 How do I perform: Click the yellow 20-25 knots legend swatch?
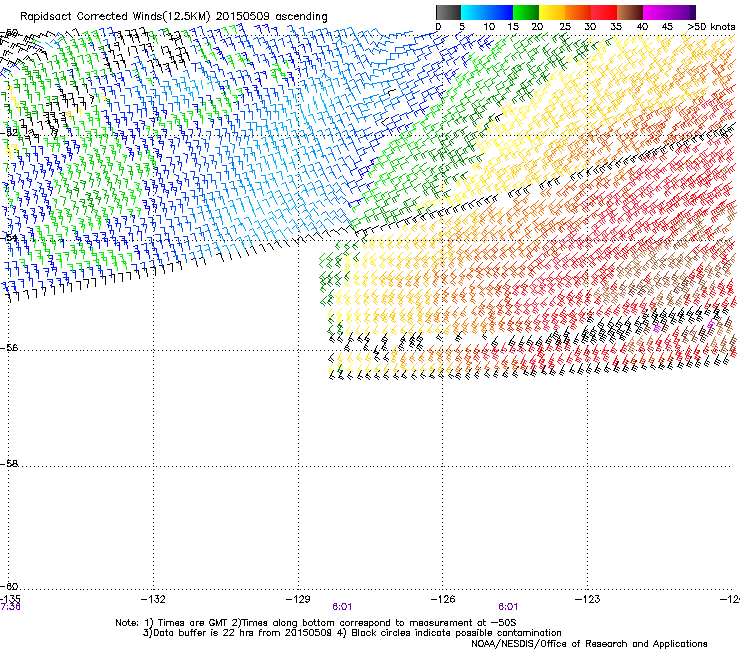click(552, 12)
